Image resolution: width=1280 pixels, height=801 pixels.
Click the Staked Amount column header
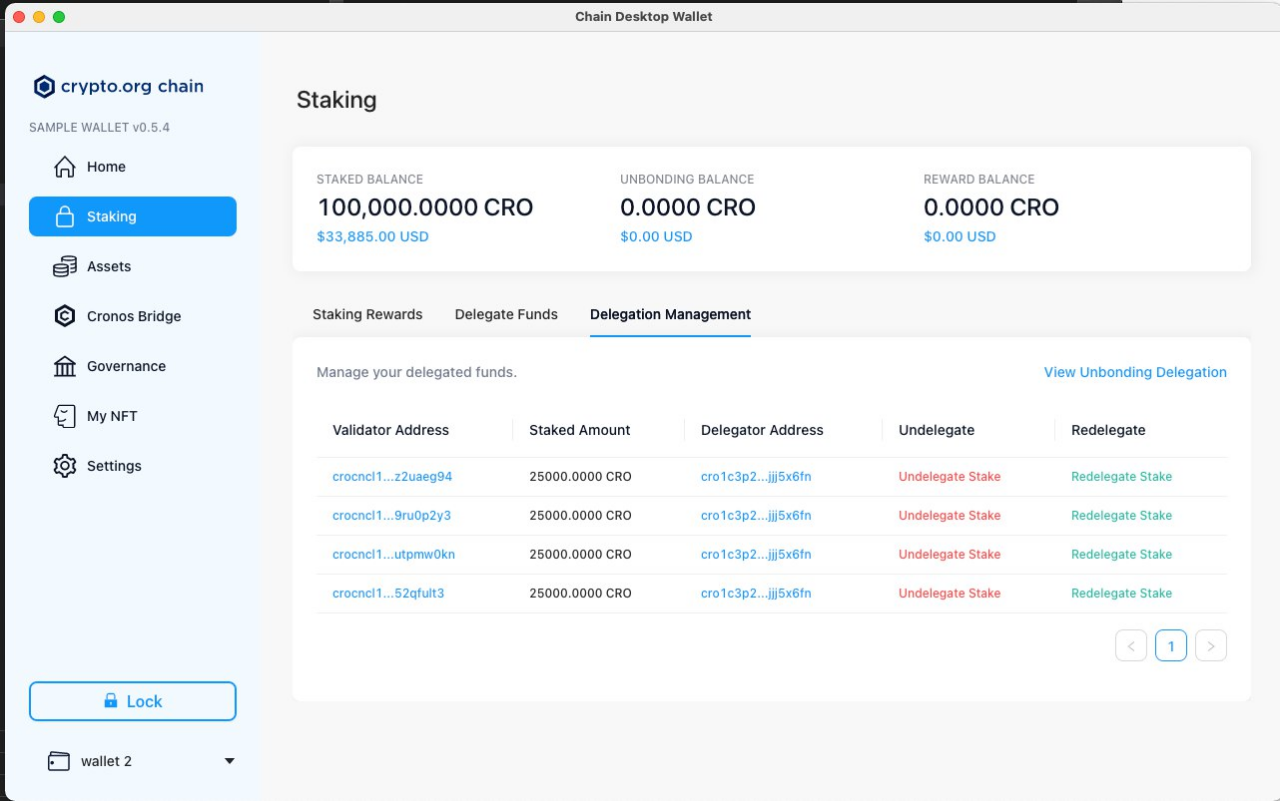(580, 430)
